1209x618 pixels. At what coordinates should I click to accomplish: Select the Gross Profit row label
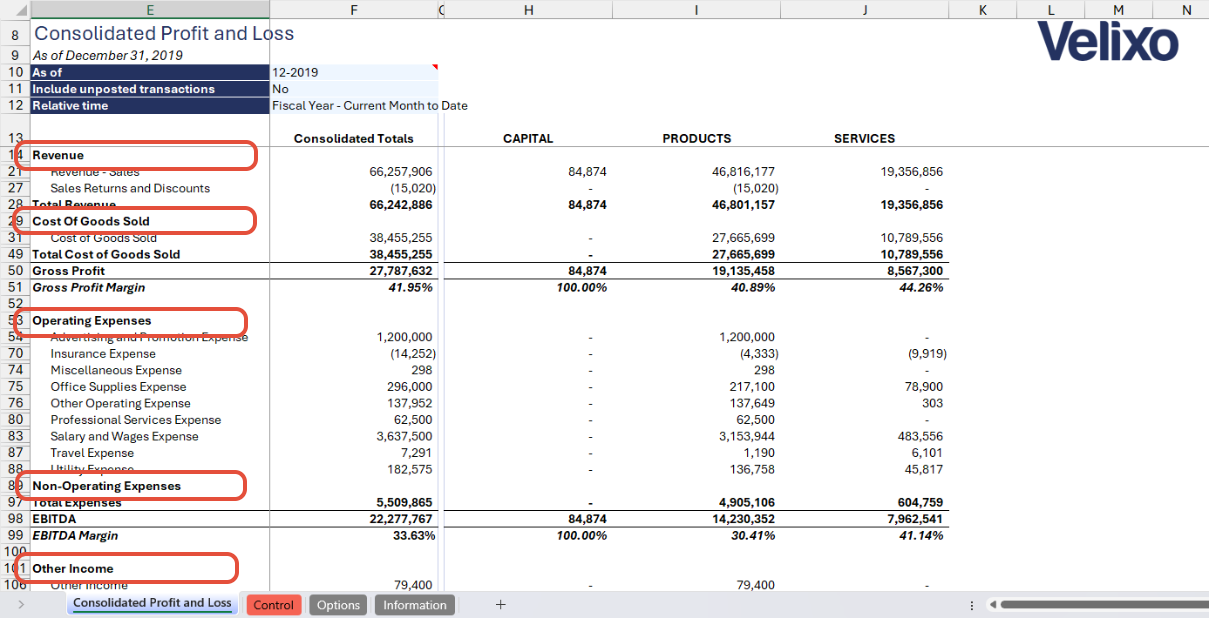coord(68,271)
